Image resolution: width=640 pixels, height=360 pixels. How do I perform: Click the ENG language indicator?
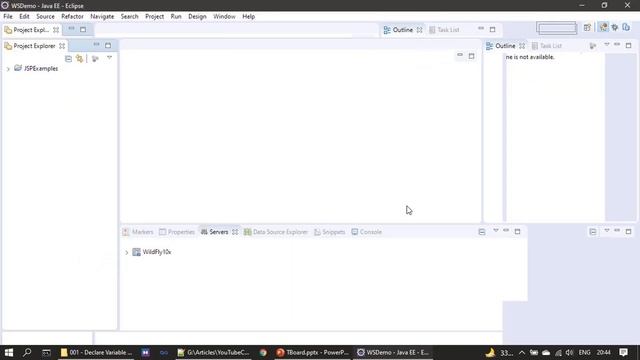pos(584,352)
